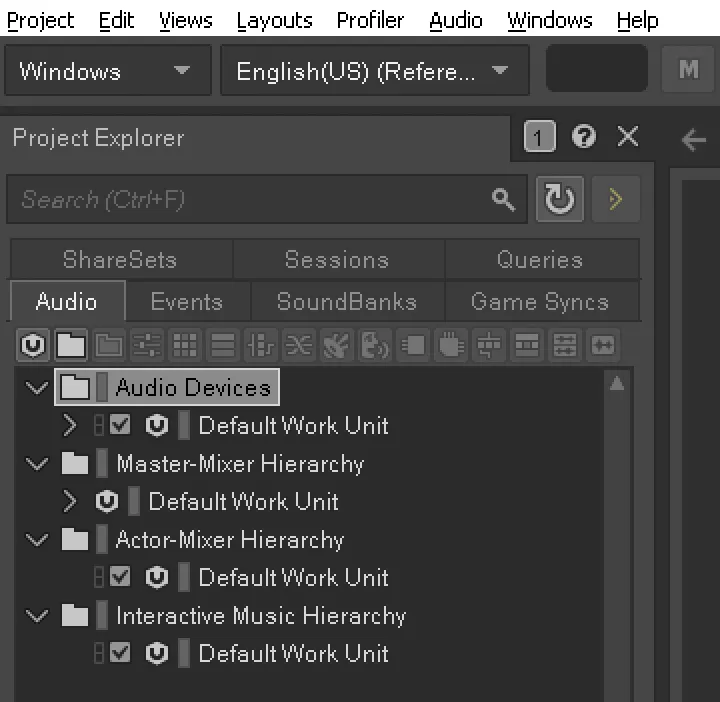The image size is (720, 702).
Task: Click the circular sync arrow button
Action: tap(560, 200)
